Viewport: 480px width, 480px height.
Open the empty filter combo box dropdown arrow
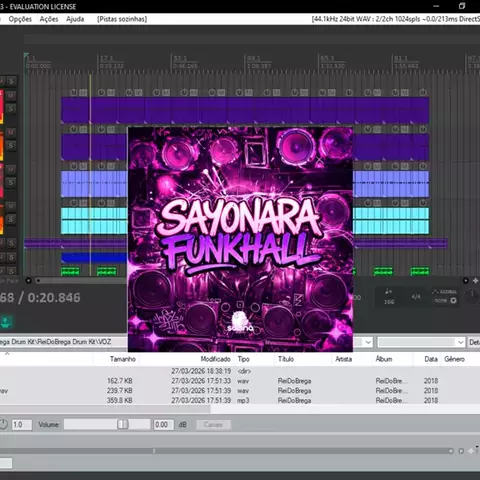click(x=461, y=342)
